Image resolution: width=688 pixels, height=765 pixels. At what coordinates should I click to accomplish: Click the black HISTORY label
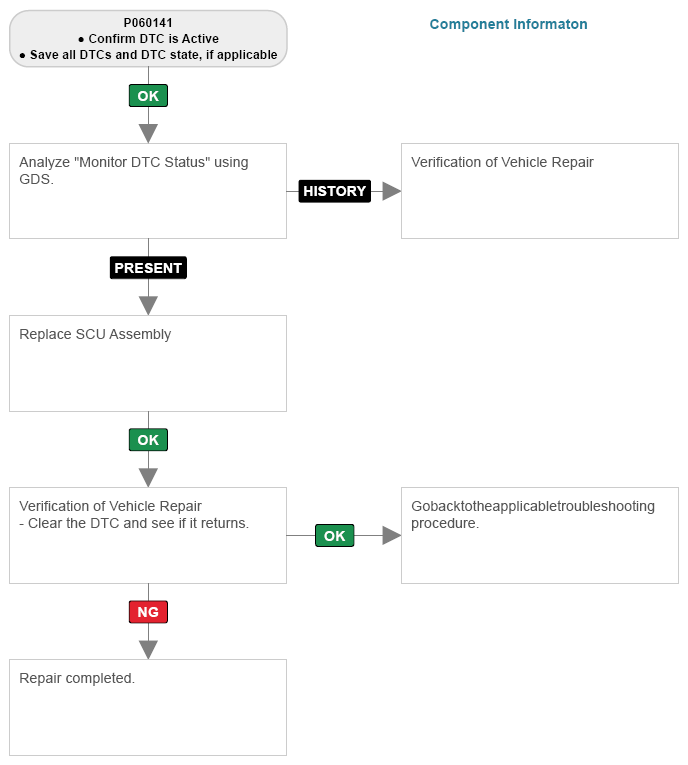335,191
